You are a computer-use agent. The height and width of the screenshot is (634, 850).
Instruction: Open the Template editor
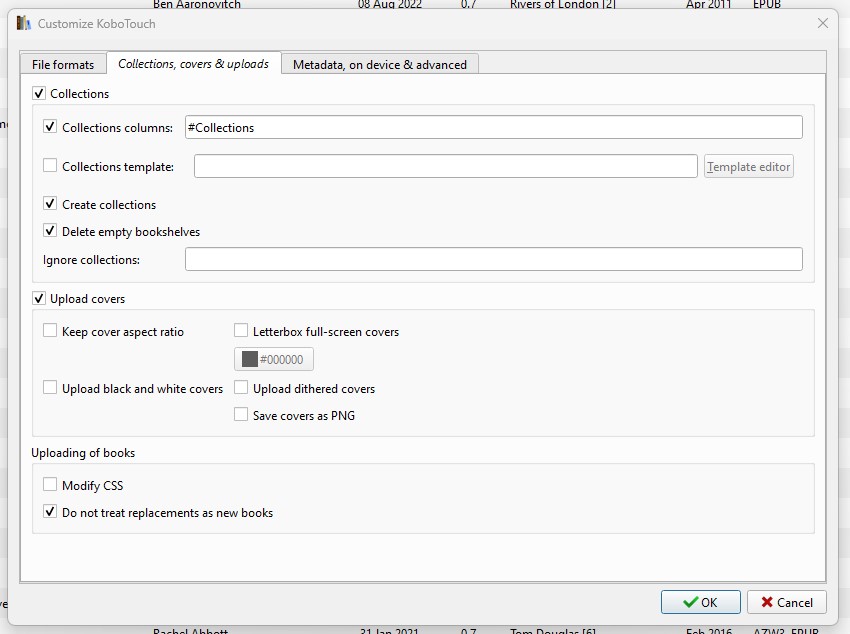pyautogui.click(x=749, y=166)
